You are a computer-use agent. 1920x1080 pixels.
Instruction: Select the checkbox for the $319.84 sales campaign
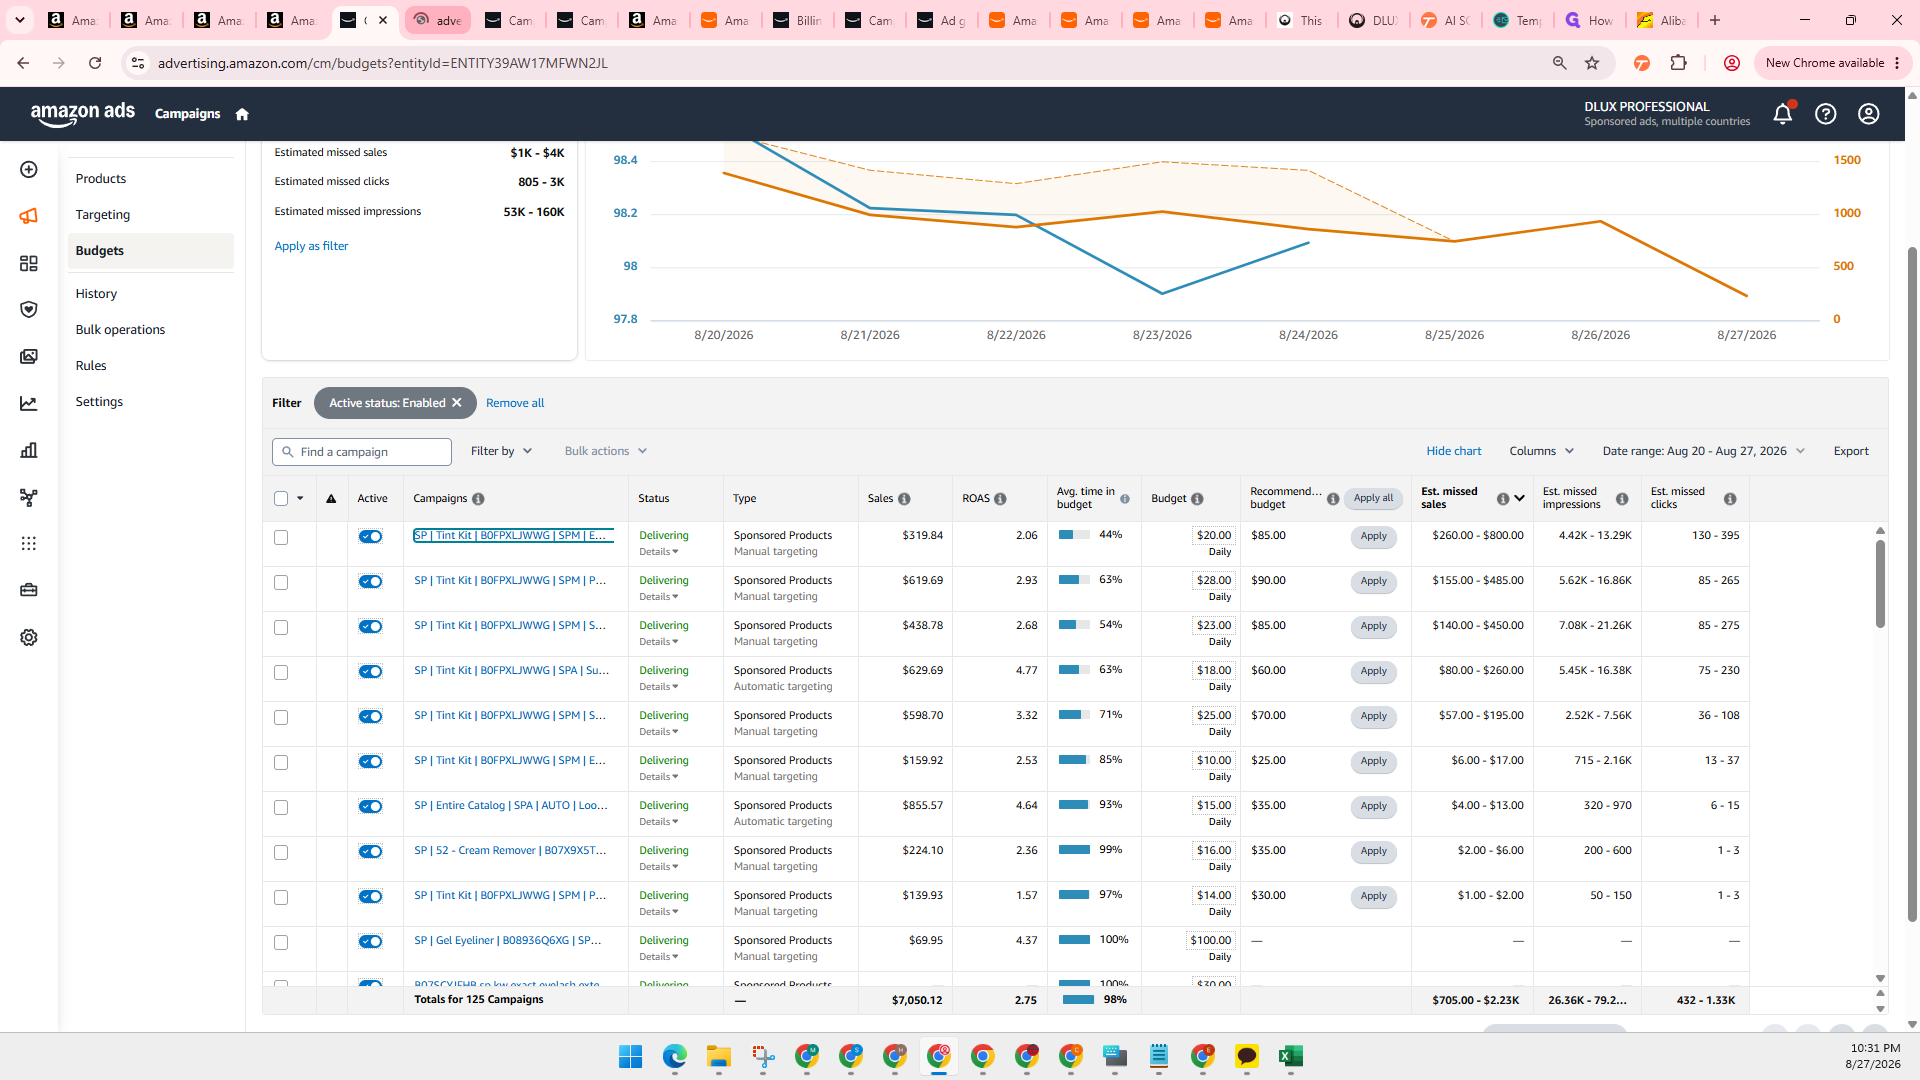(x=281, y=538)
